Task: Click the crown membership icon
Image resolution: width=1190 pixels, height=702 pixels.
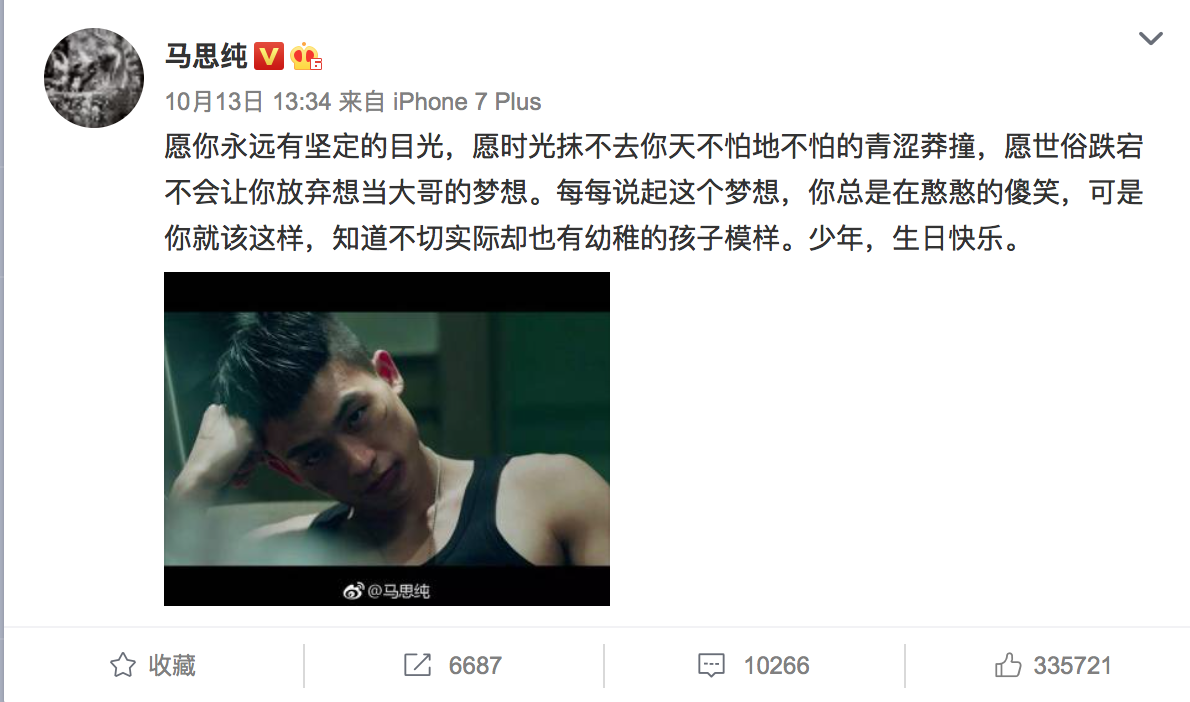Action: pyautogui.click(x=306, y=56)
